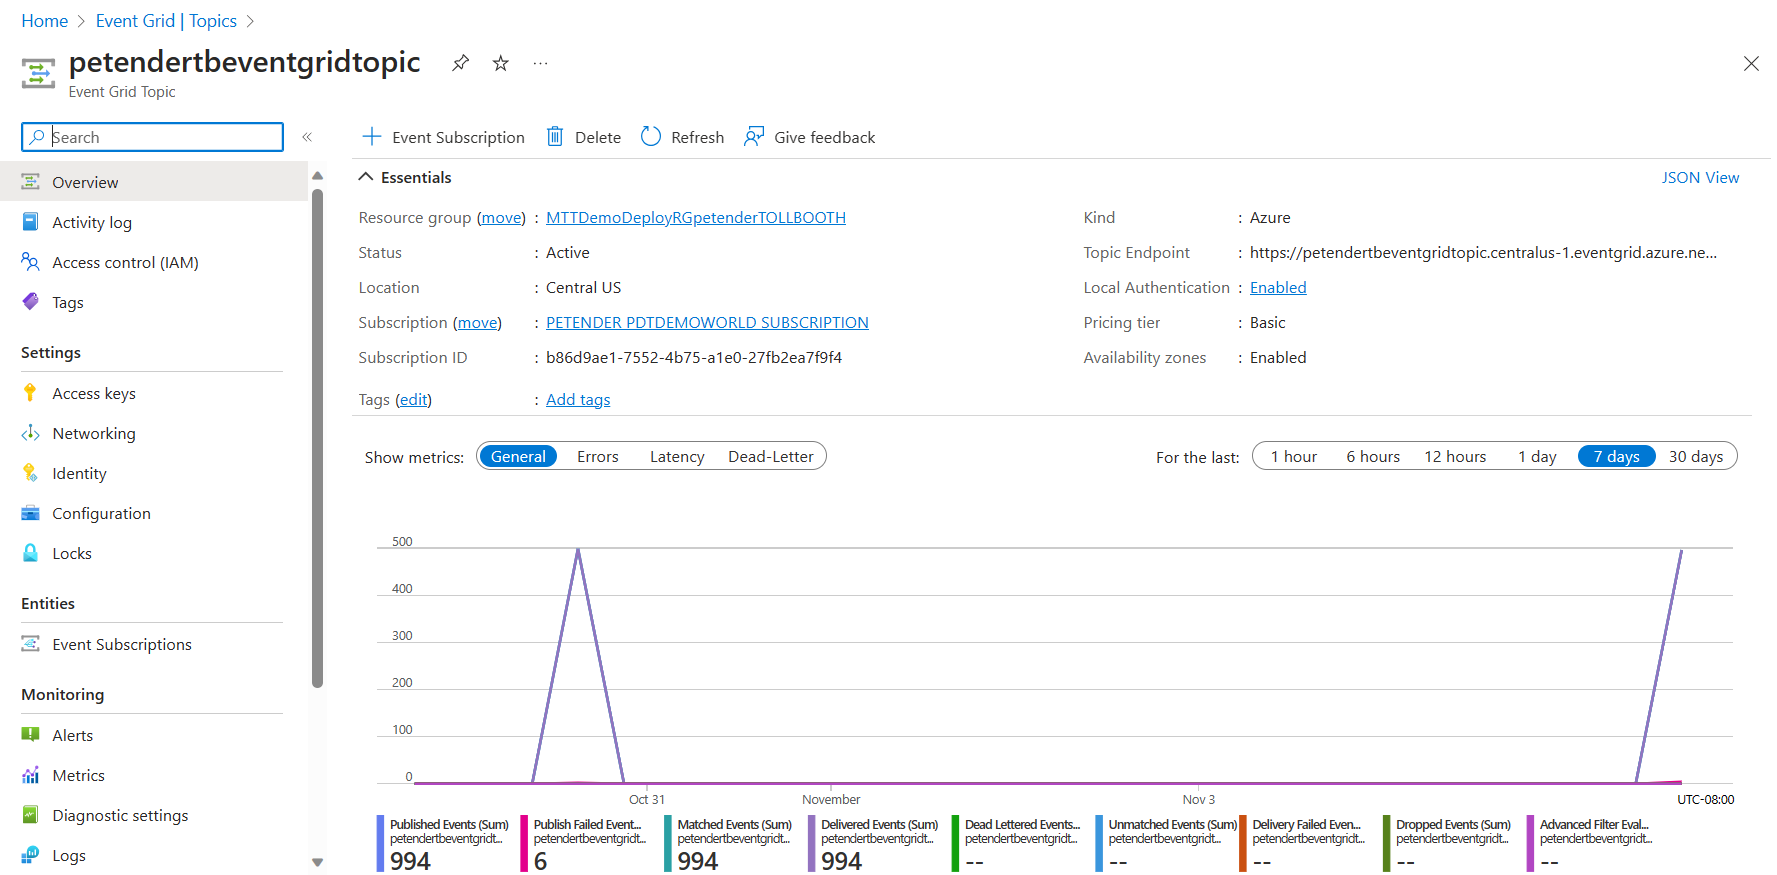Pin the topic to dashboard
Image resolution: width=1777 pixels, height=875 pixels.
[x=460, y=63]
